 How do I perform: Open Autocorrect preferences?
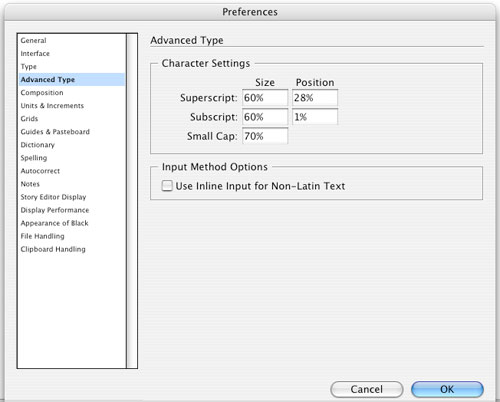click(40, 171)
